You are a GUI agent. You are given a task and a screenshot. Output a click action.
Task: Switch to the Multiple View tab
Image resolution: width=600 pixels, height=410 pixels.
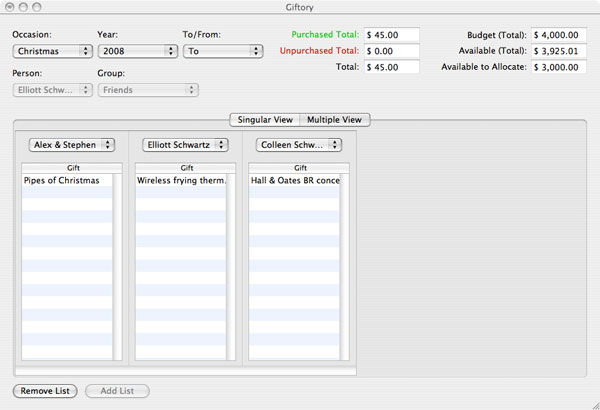pos(336,120)
